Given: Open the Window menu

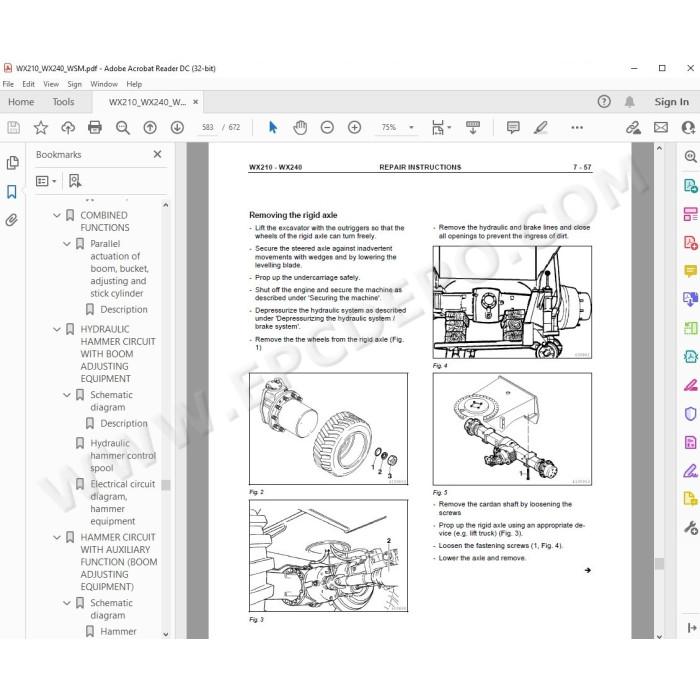Looking at the screenshot, I should click(104, 84).
